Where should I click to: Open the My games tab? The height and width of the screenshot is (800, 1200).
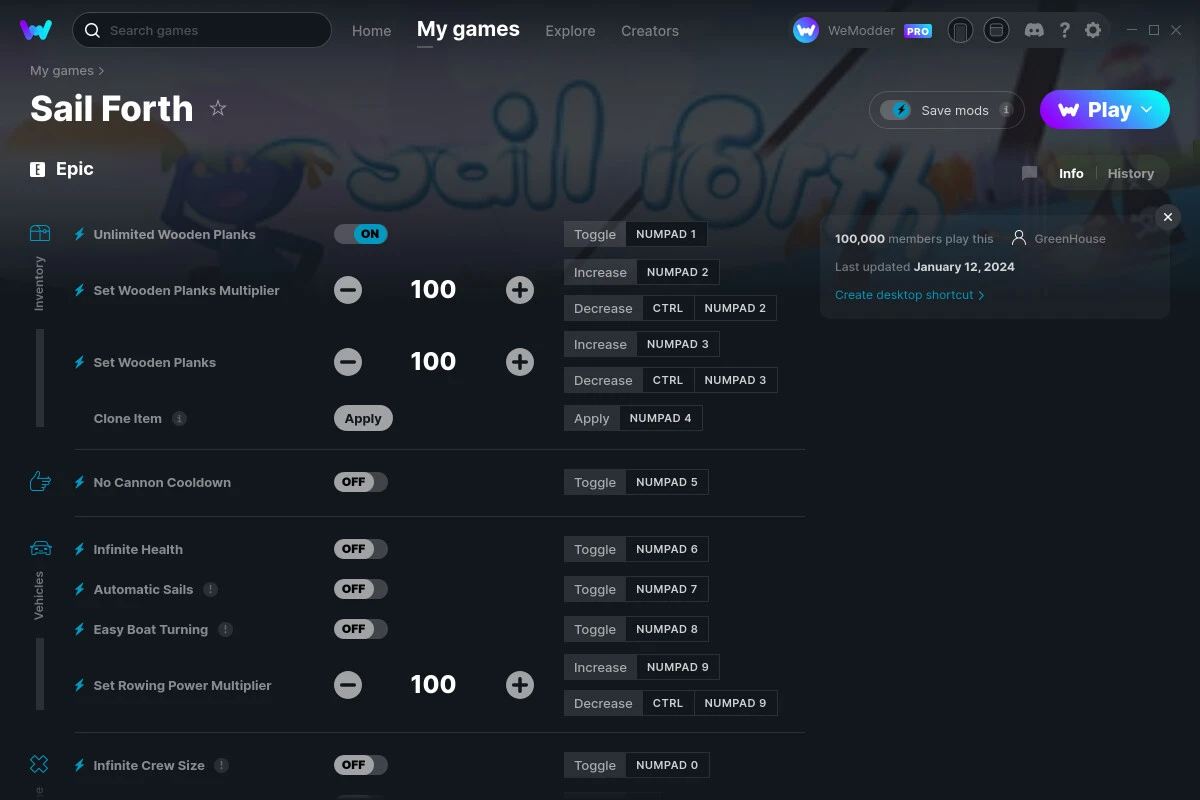468,29
